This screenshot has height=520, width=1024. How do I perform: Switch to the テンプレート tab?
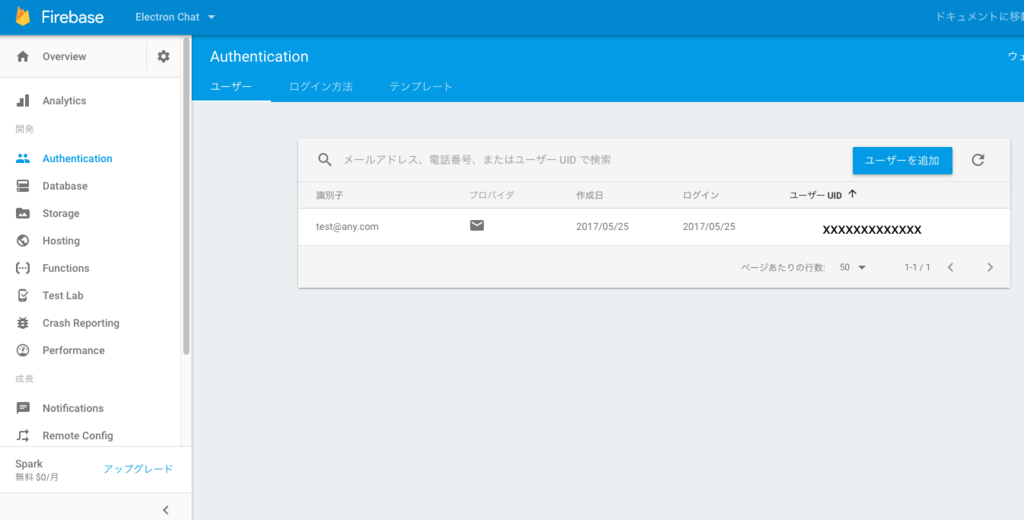coord(421,86)
